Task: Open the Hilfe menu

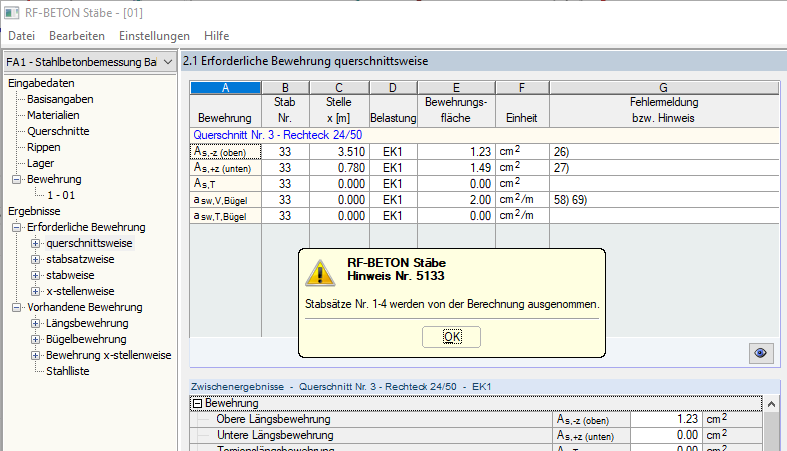Action: pyautogui.click(x=216, y=36)
